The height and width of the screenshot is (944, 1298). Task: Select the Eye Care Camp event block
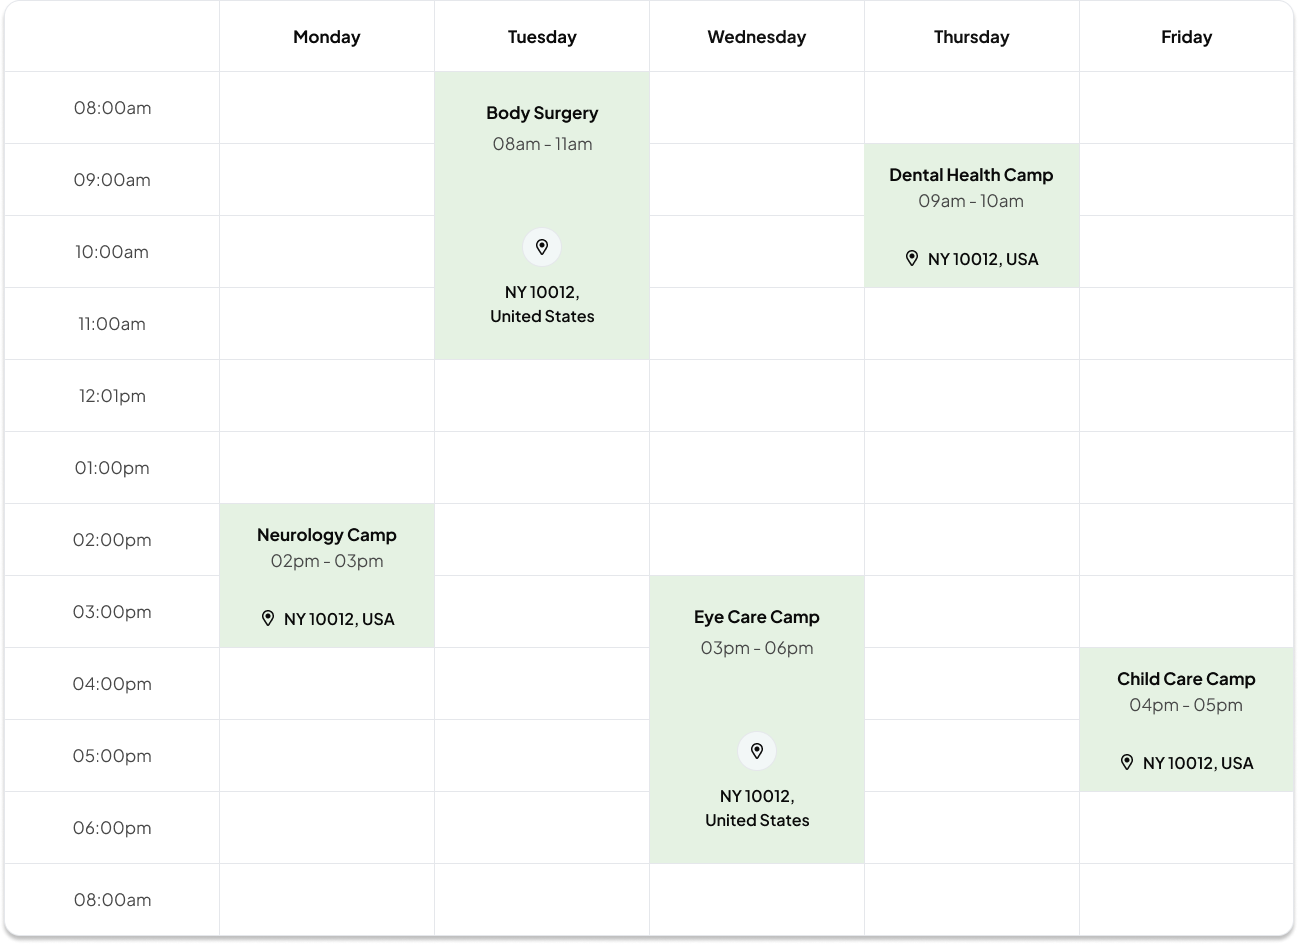(x=756, y=617)
